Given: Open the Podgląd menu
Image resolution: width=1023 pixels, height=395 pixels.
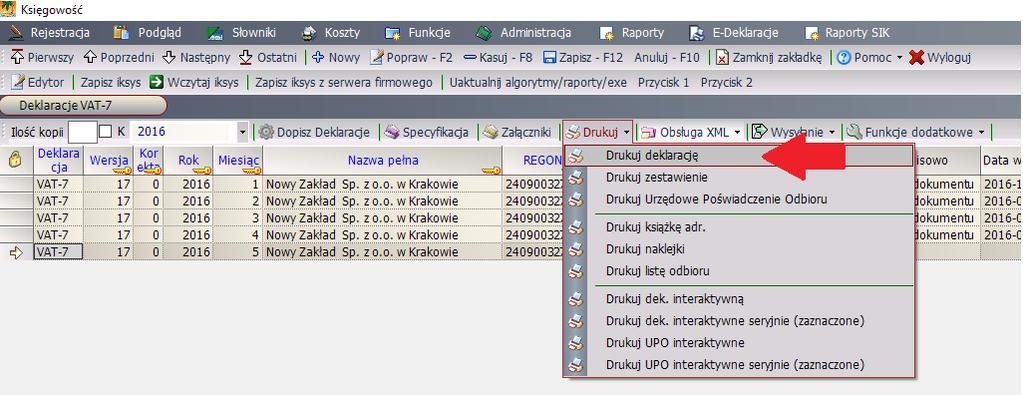Looking at the screenshot, I should 147,32.
